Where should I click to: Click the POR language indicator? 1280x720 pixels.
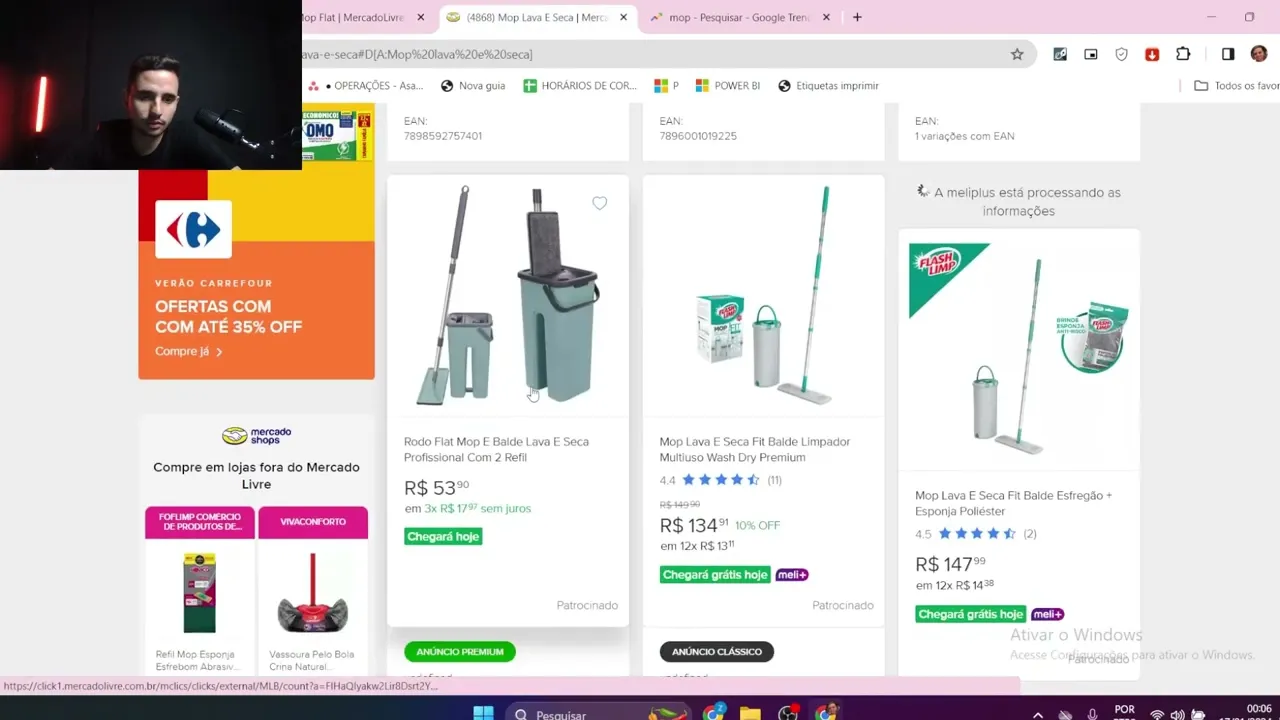point(1124,710)
